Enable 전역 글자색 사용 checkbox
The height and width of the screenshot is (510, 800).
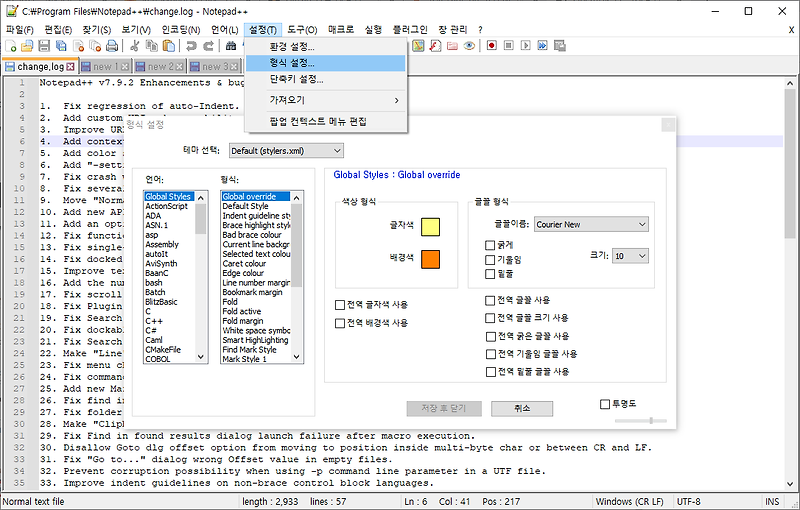340,305
